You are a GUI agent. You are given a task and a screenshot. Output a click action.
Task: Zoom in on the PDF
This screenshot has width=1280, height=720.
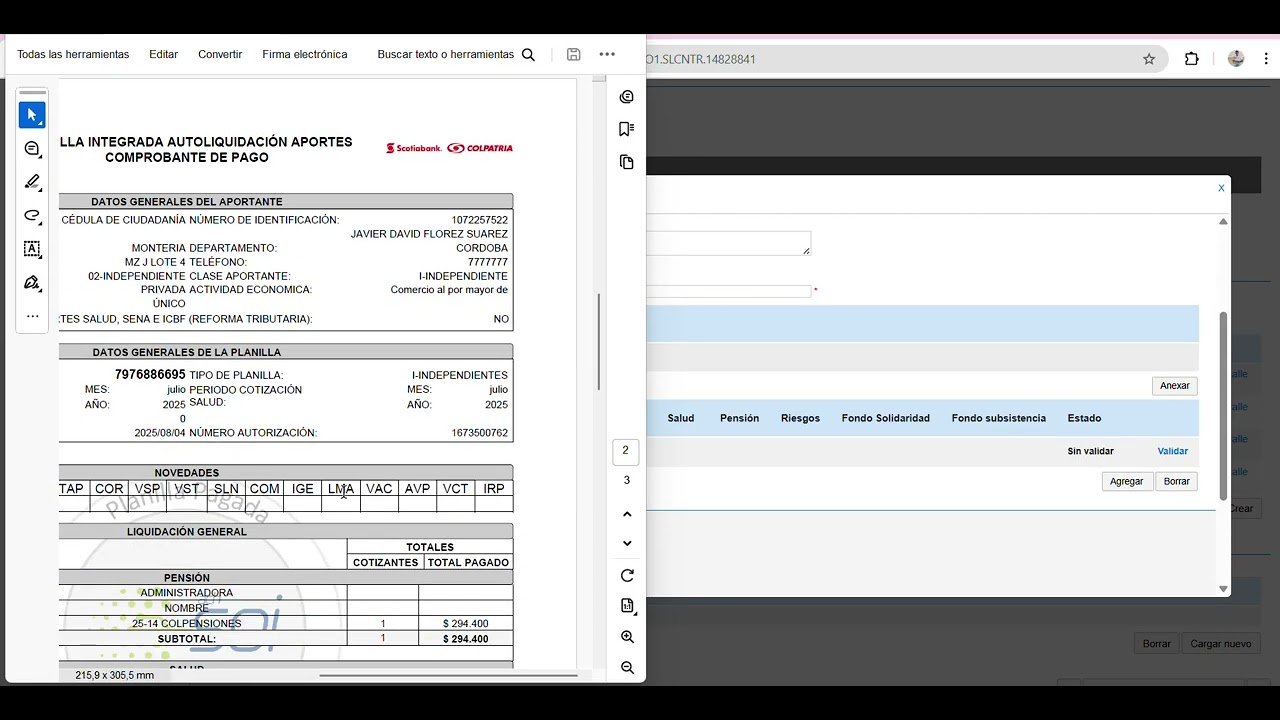pyautogui.click(x=627, y=637)
